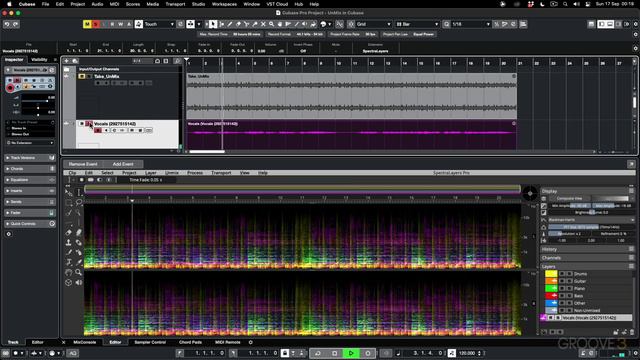Select the Vocals track in track list

pyautogui.click(x=127, y=134)
